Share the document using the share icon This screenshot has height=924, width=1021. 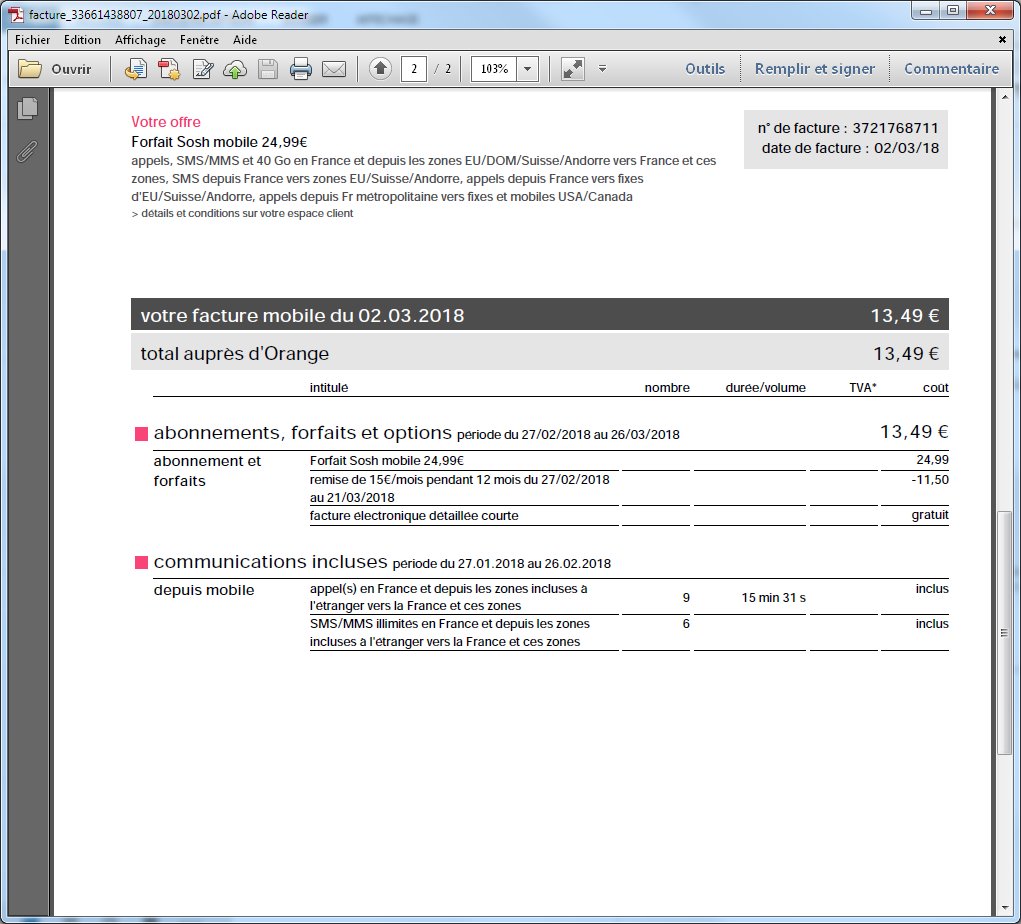135,69
